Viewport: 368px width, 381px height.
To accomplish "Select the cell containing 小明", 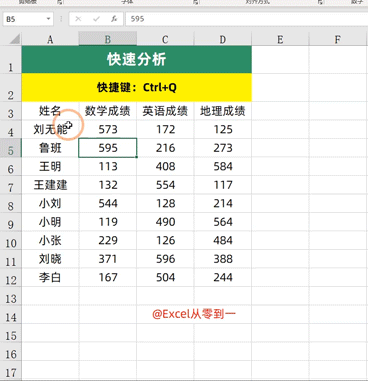I will tap(50, 222).
